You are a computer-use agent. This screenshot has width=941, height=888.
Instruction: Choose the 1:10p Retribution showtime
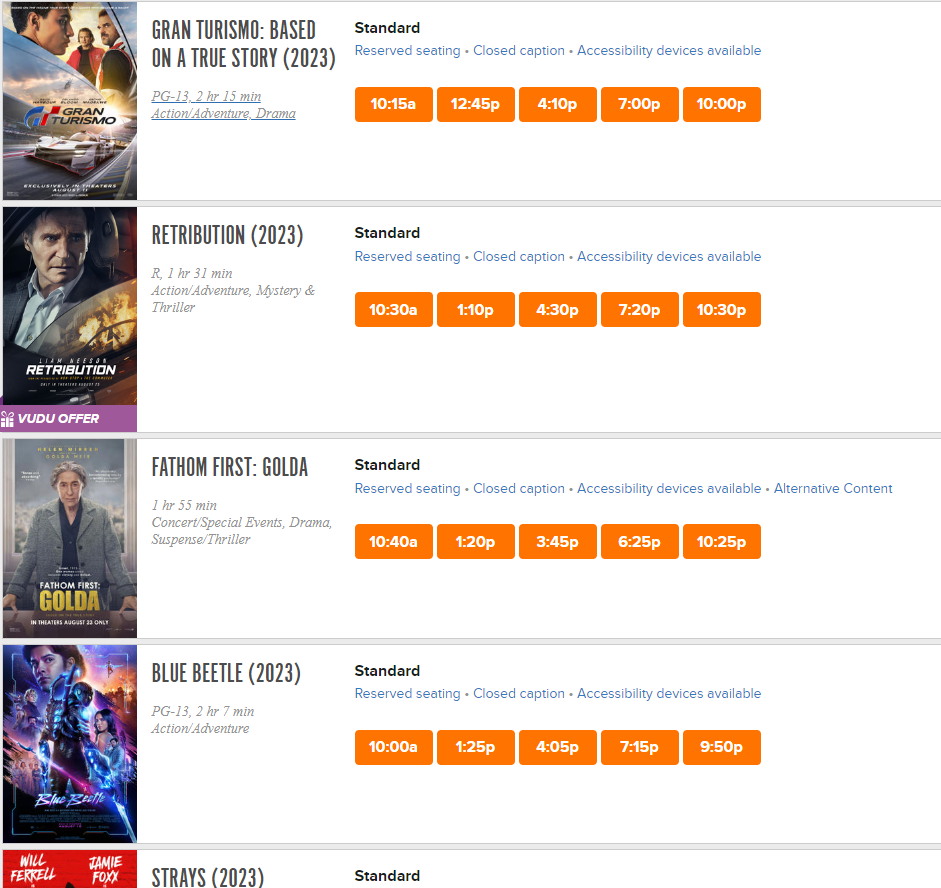click(475, 310)
